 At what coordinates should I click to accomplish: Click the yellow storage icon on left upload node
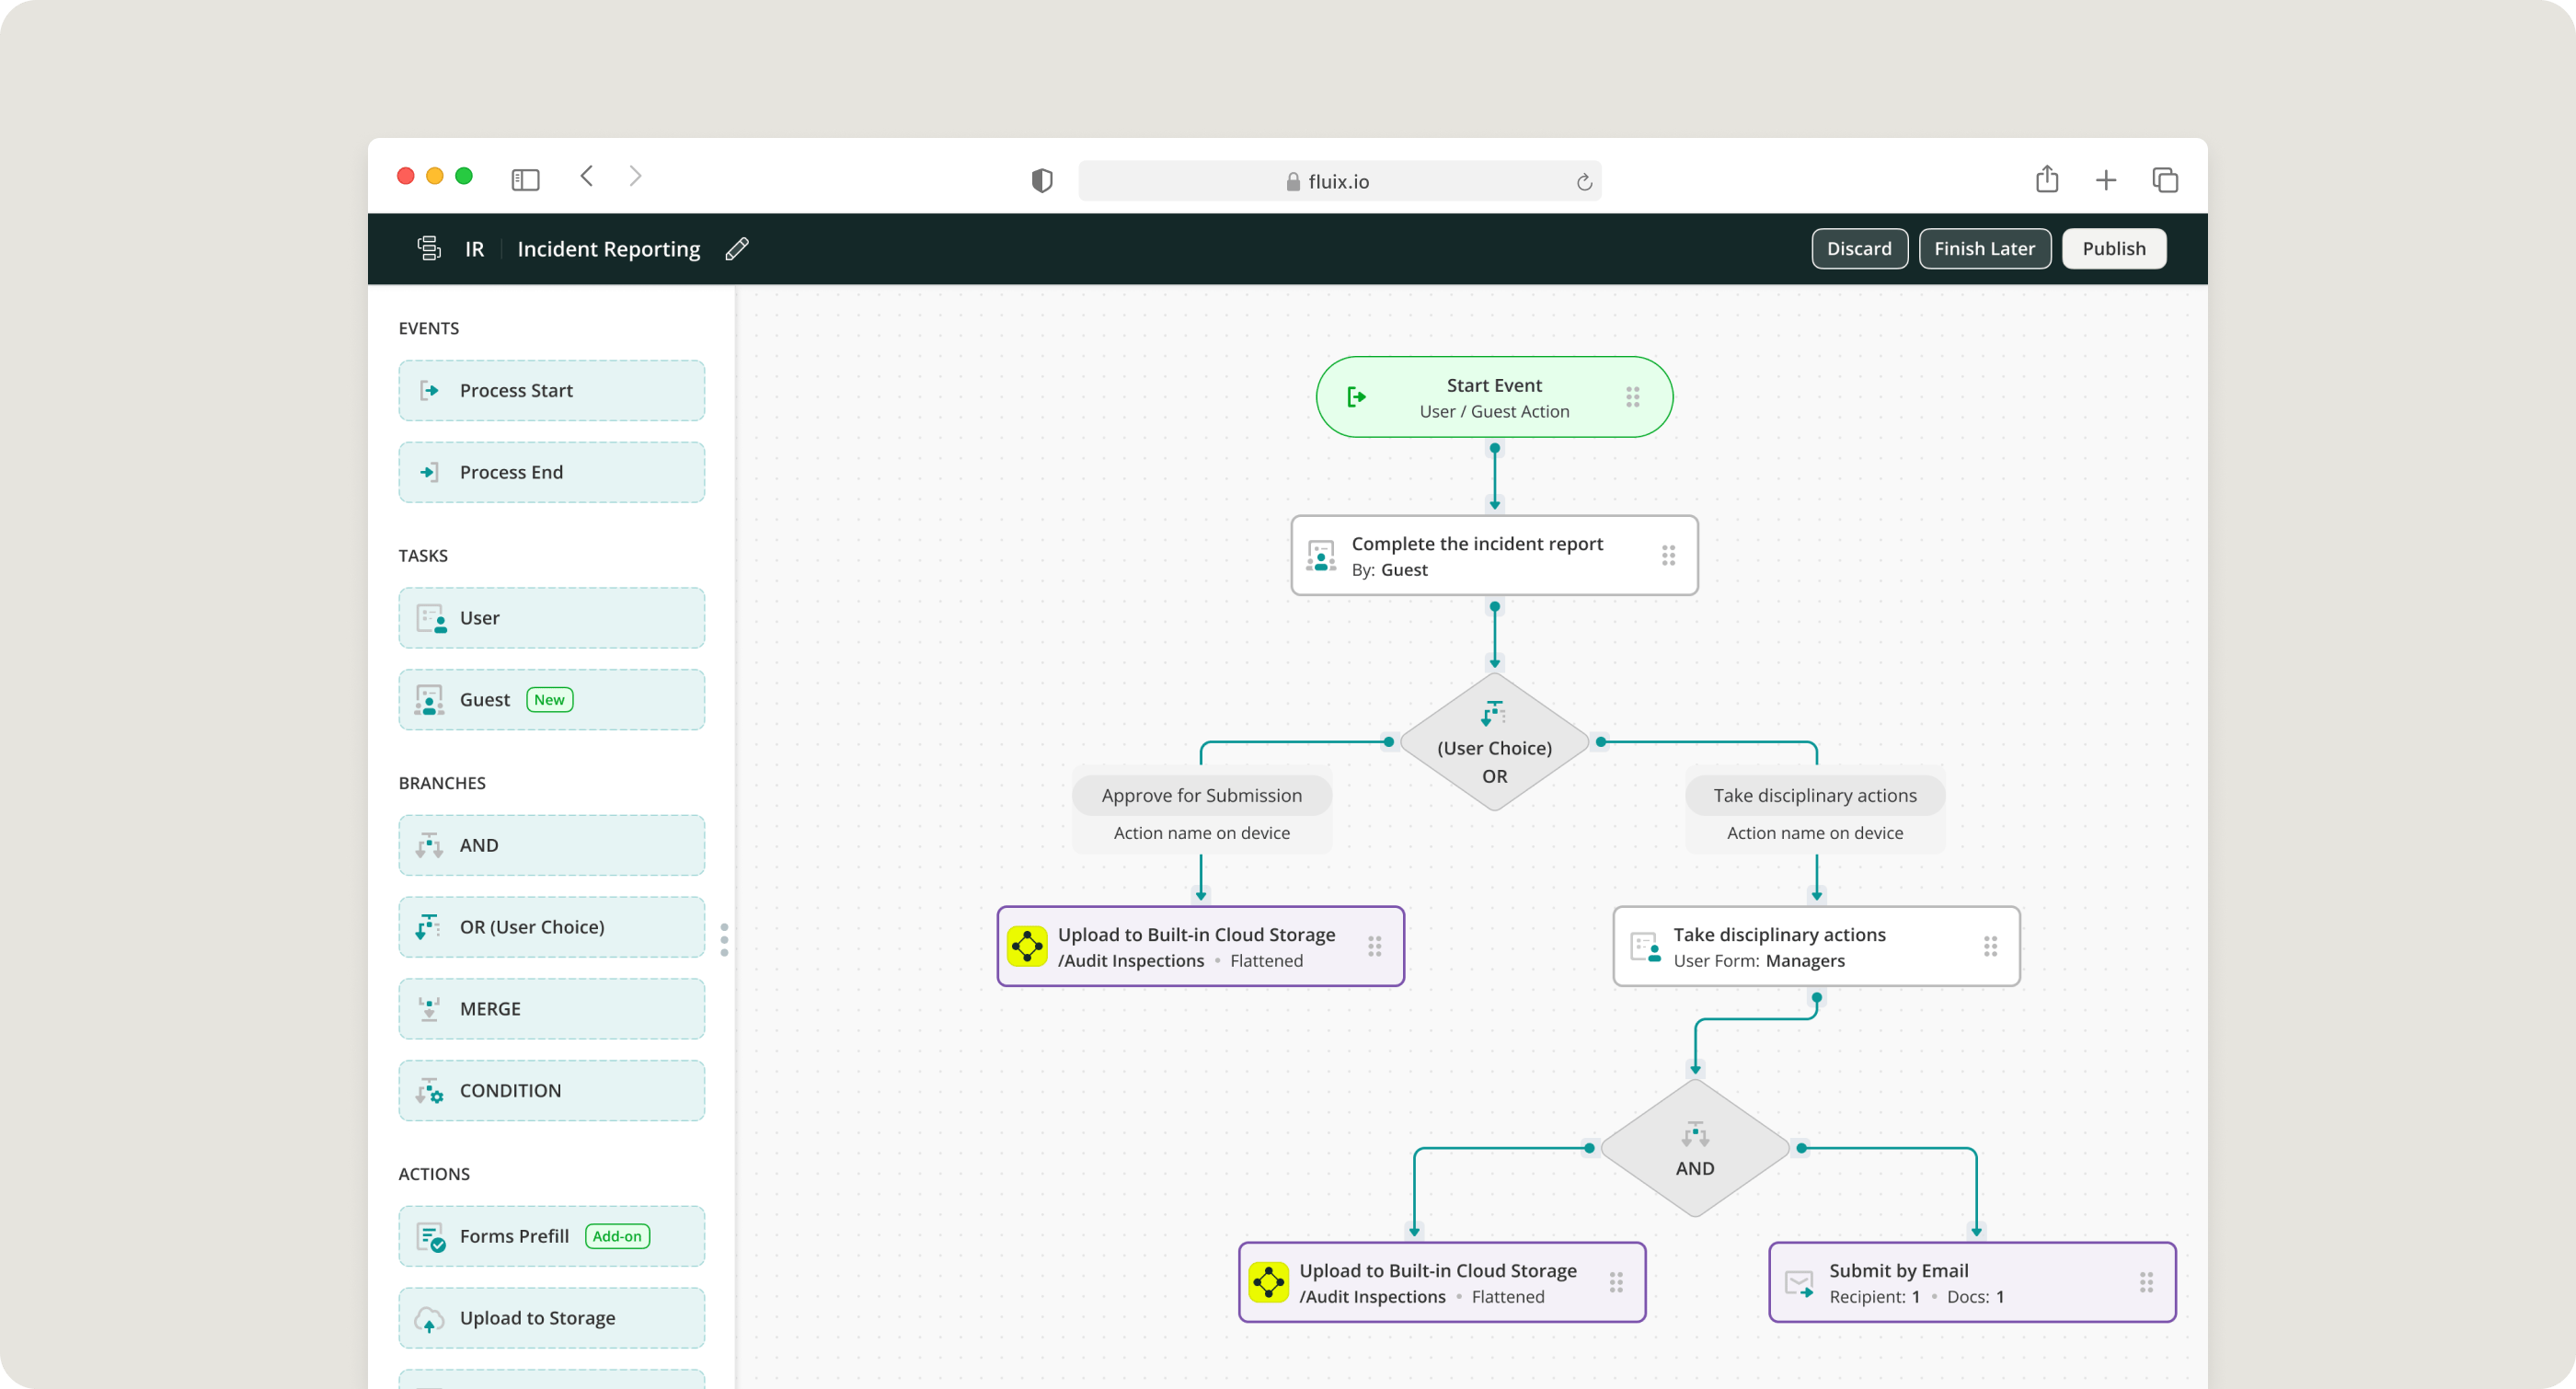click(1027, 946)
